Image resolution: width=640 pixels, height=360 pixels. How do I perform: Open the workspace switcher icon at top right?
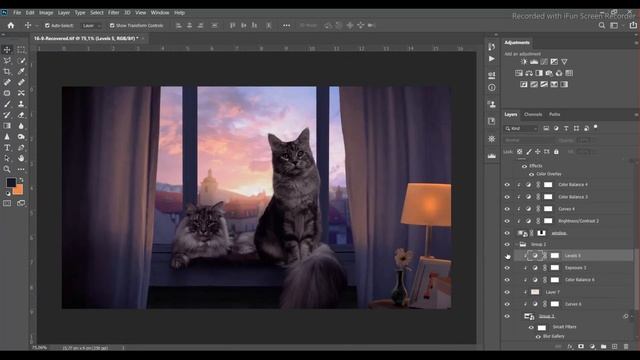point(614,25)
